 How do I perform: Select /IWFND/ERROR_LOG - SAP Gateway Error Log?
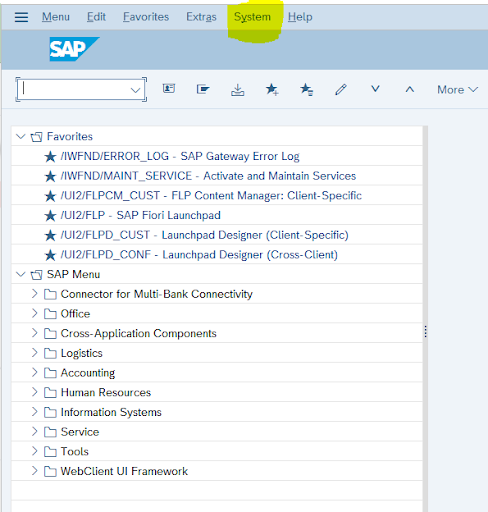click(180, 156)
